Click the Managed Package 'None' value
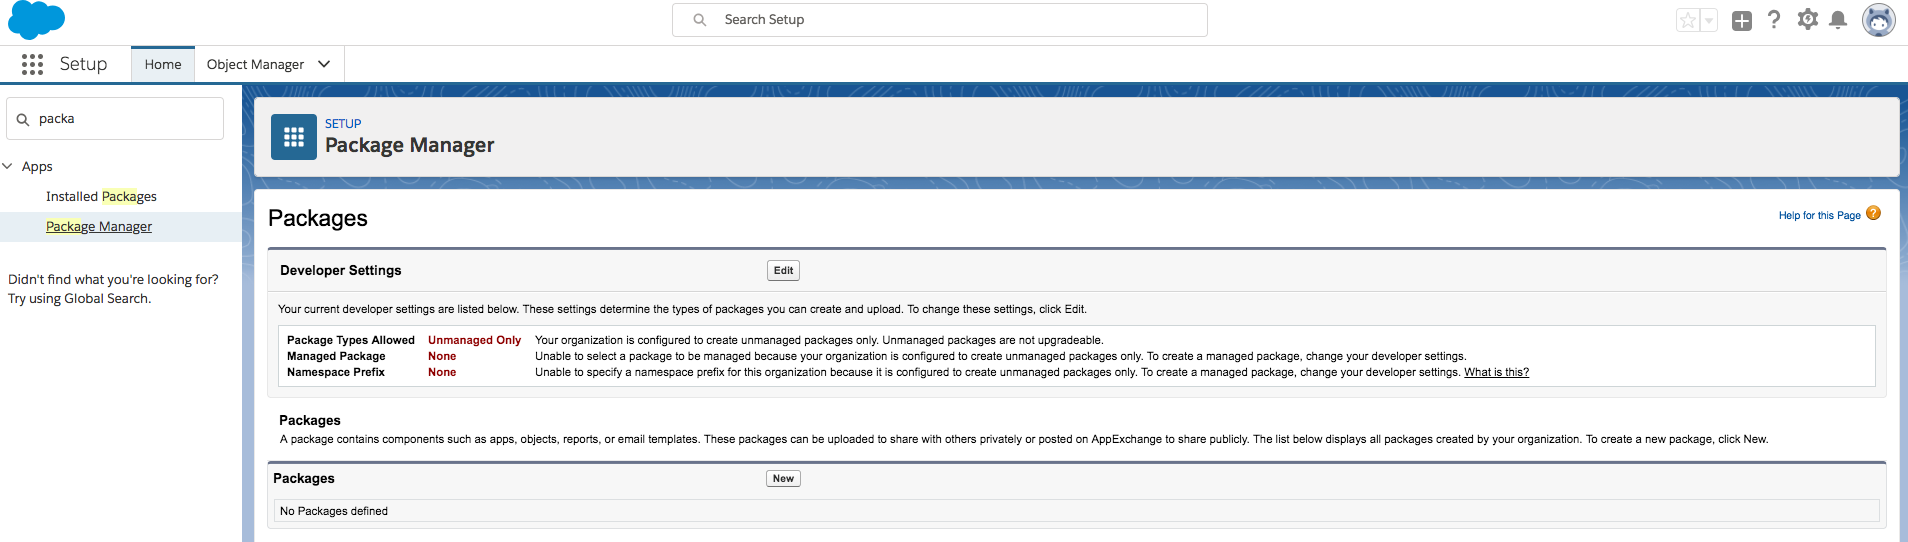 tap(442, 356)
